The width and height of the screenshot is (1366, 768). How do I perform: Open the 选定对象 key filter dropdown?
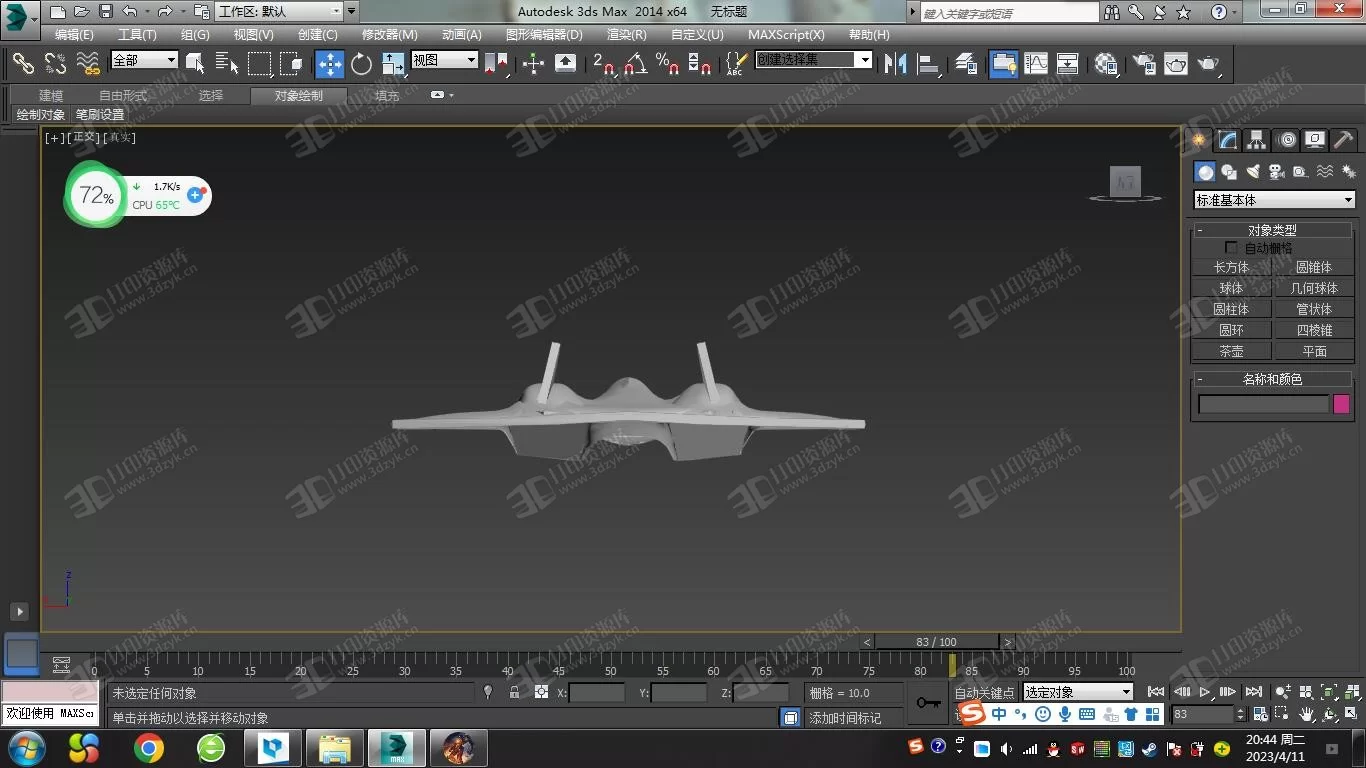tap(1077, 692)
